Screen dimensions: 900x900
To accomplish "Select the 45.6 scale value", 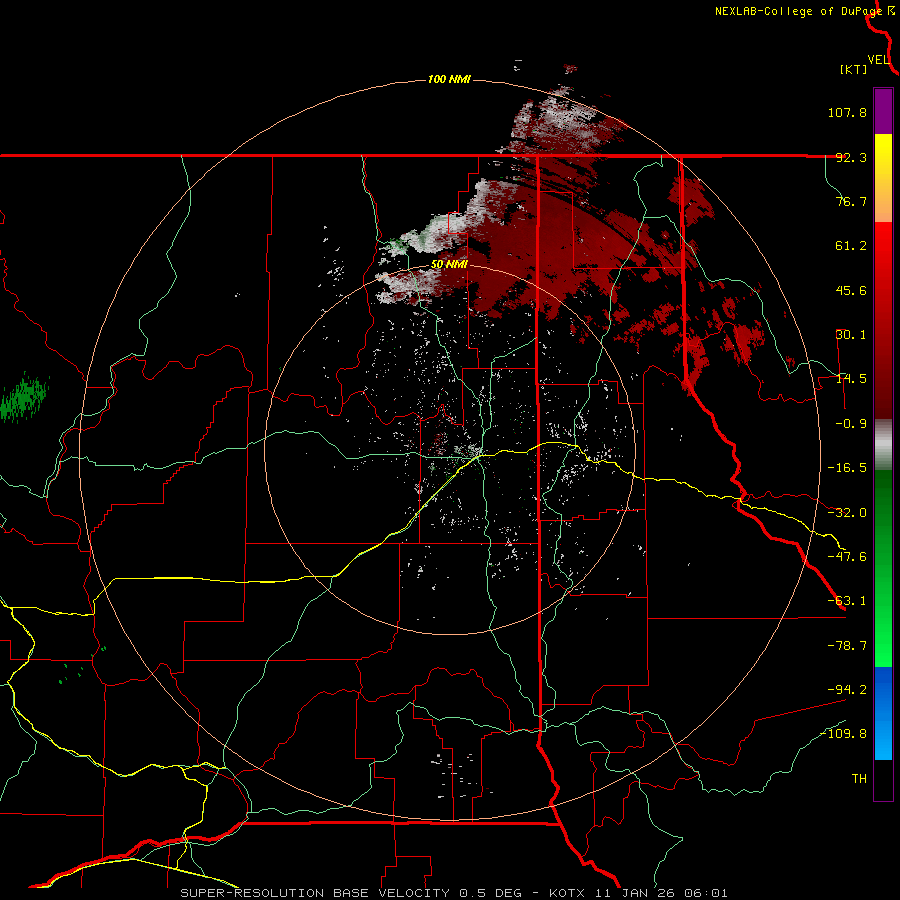I will pyautogui.click(x=851, y=290).
